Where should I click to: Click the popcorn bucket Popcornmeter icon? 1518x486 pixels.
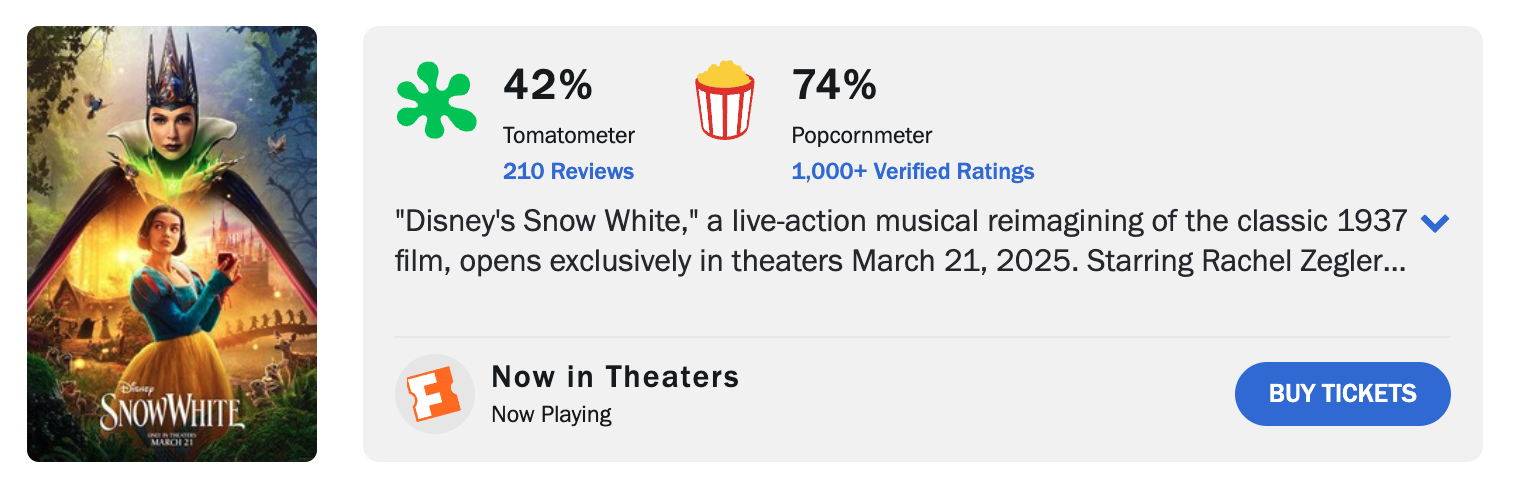724,100
